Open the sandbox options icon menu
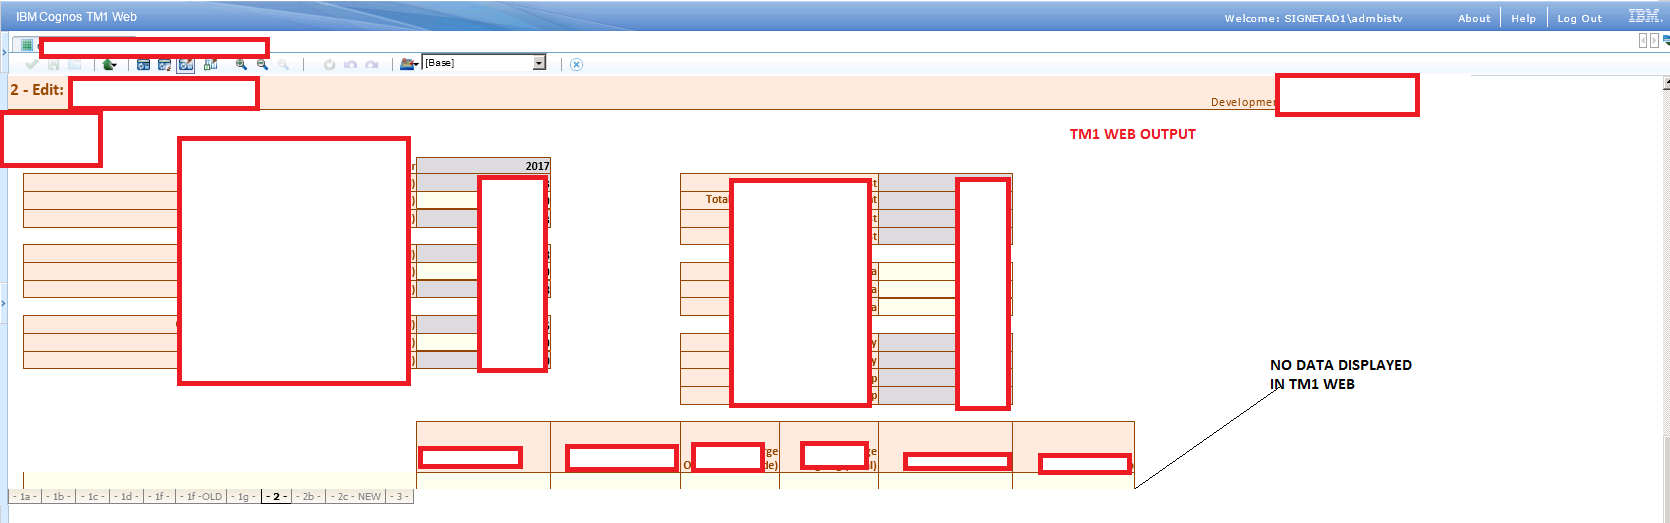1670x523 pixels. 408,64
